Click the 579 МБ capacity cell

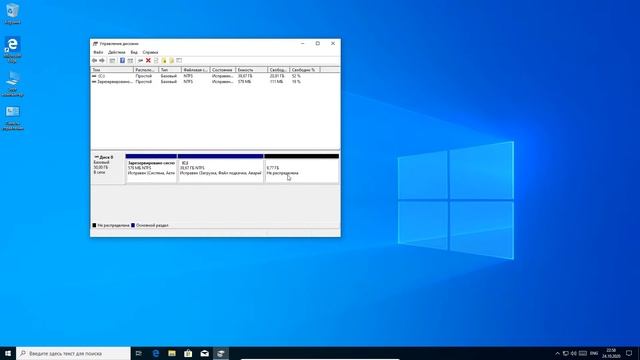244,82
